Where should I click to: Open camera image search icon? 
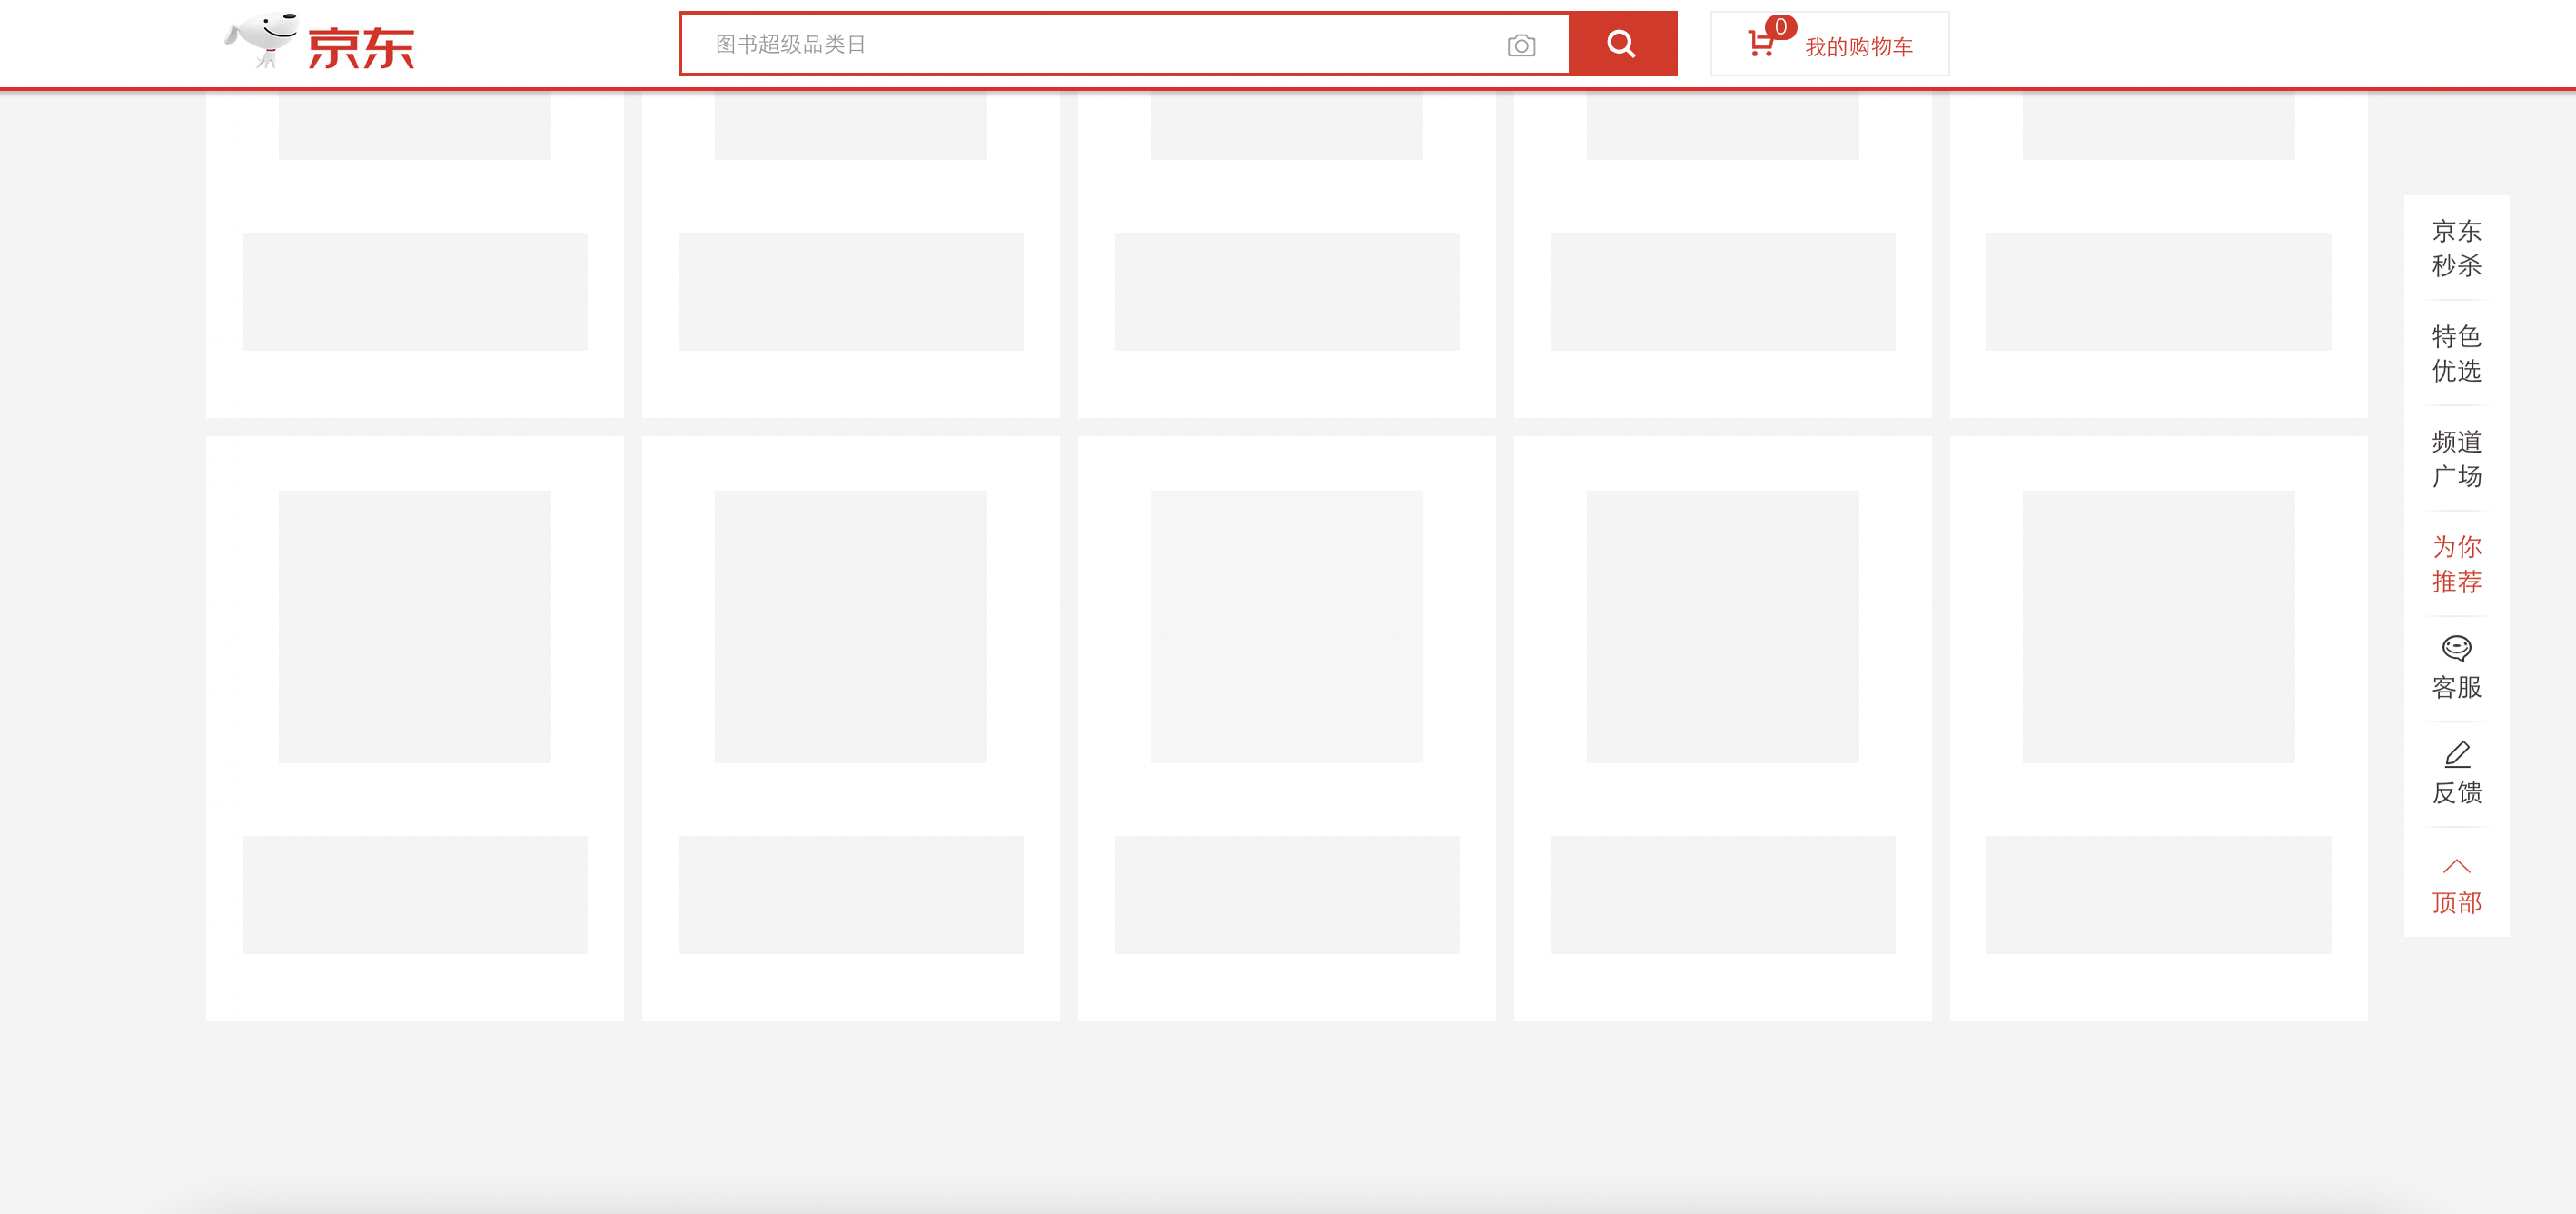[1521, 45]
